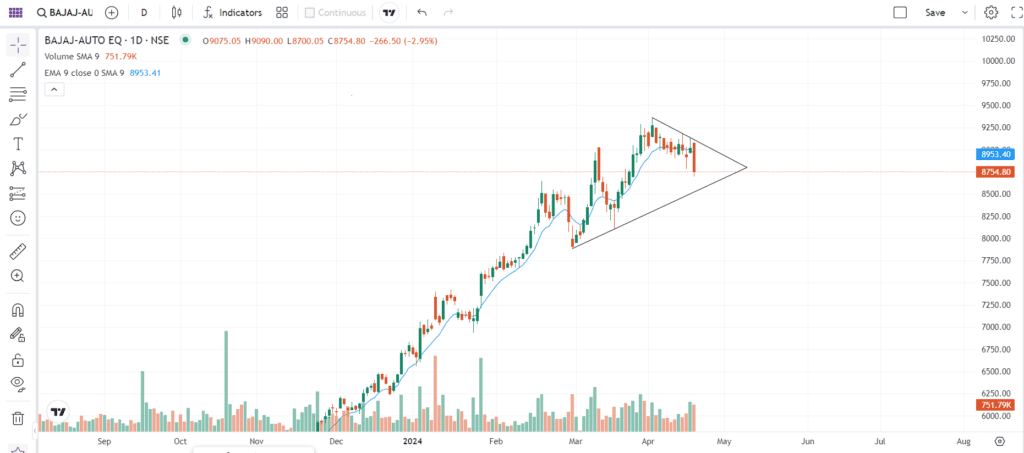Toggle magnet mode for drawings
Image resolution: width=1024 pixels, height=453 pixels.
pyautogui.click(x=17, y=311)
